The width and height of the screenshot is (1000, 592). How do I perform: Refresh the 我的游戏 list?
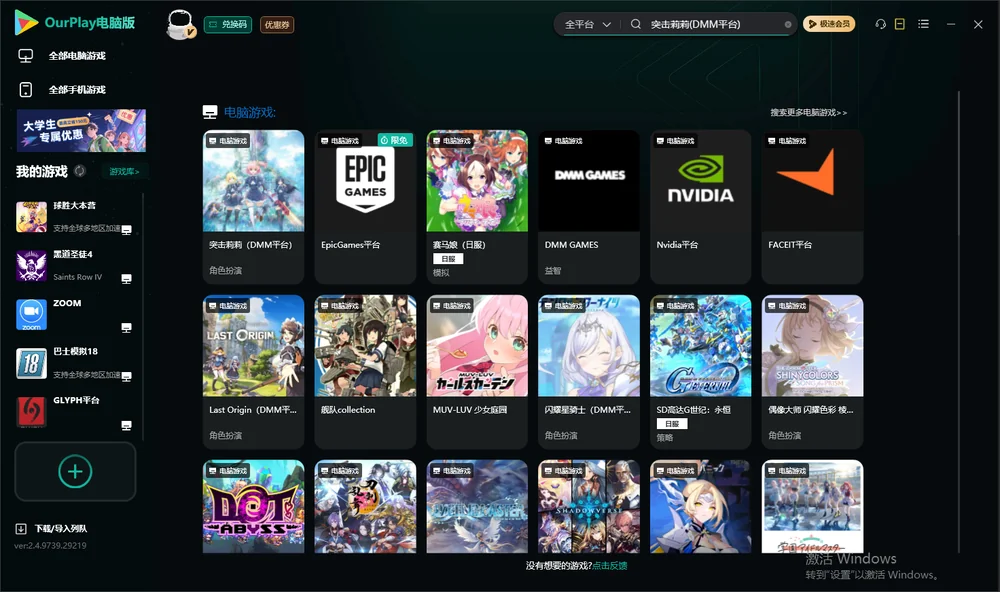80,171
